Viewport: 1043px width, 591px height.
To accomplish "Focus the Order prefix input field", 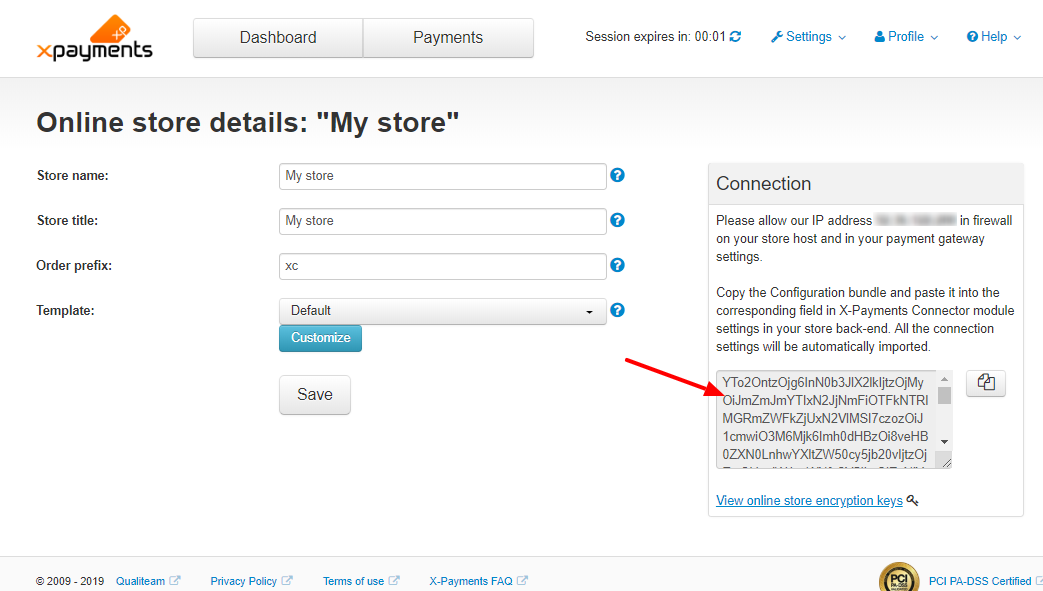I will [x=442, y=266].
